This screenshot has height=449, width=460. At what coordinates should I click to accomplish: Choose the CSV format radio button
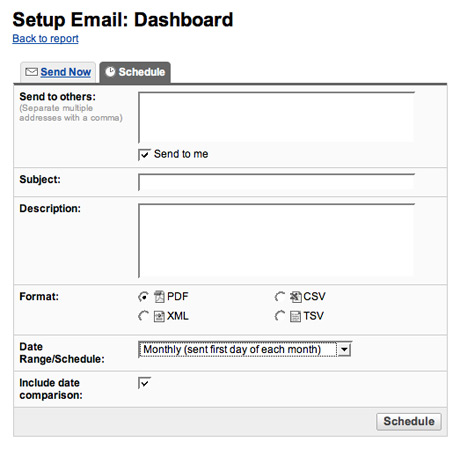[280, 297]
